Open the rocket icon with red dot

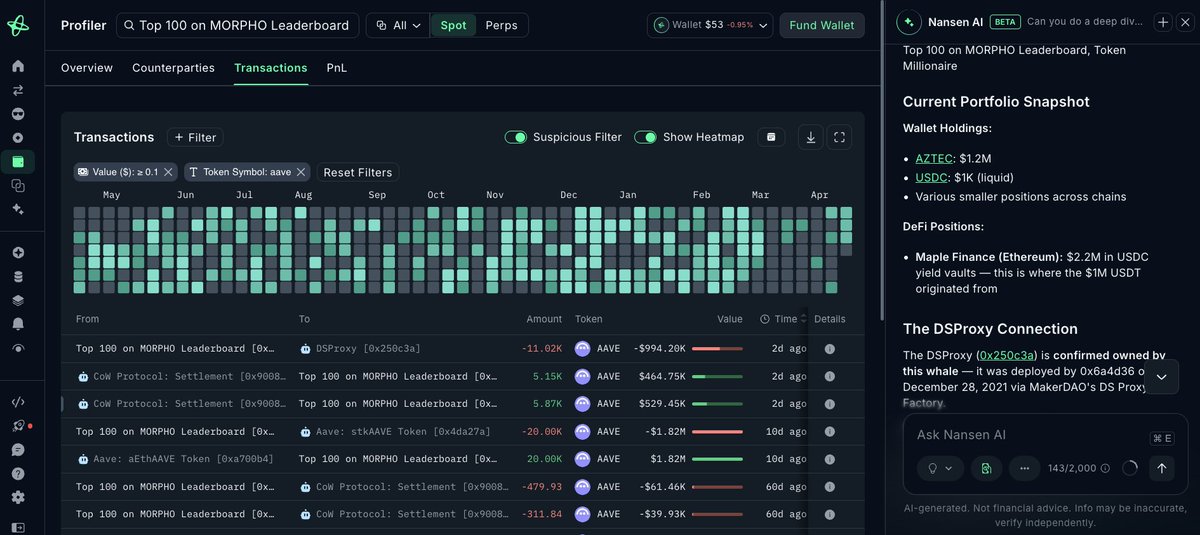tap(18, 426)
